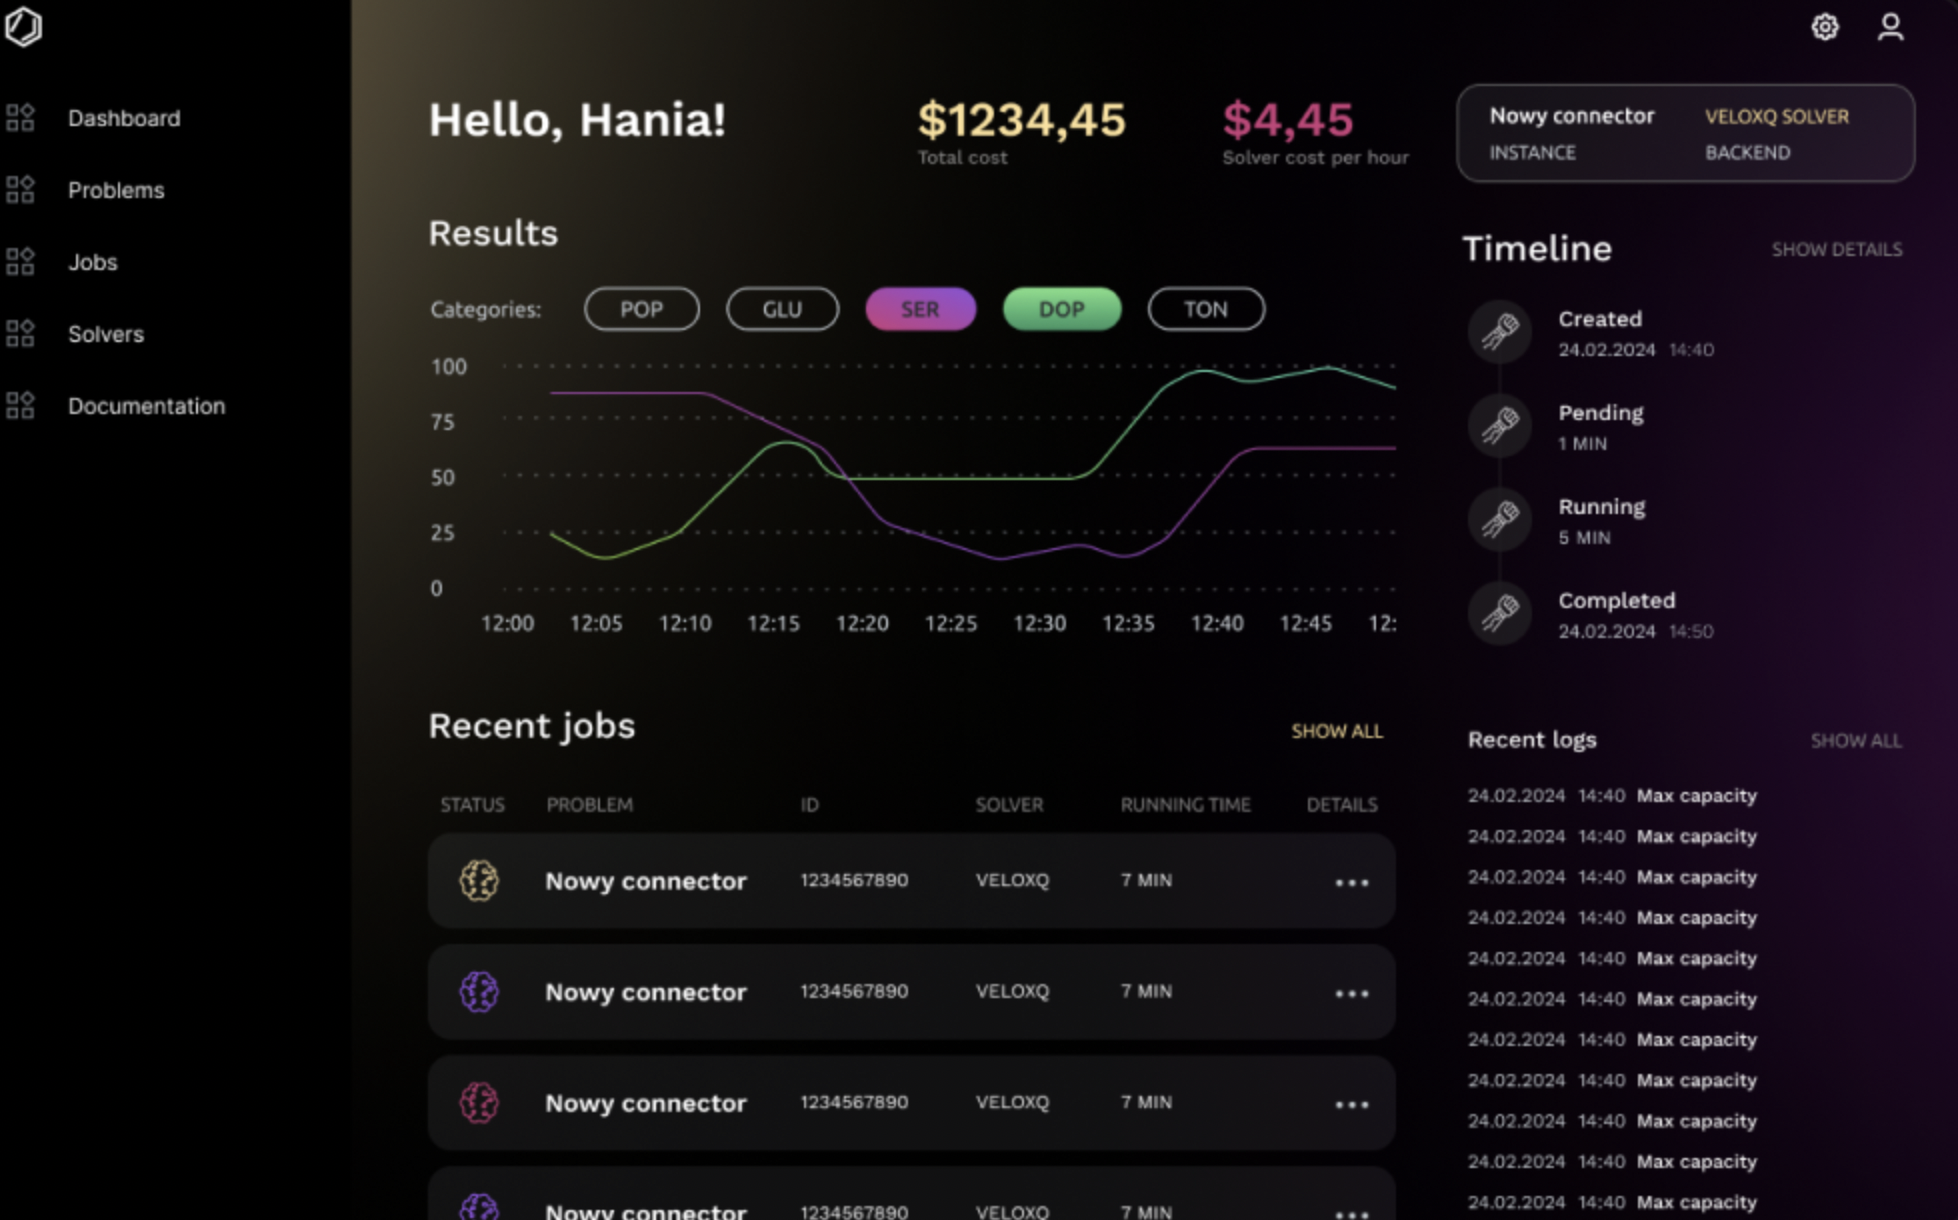Click the VeloxQ logo icon
The height and width of the screenshot is (1220, 1958).
(x=23, y=27)
